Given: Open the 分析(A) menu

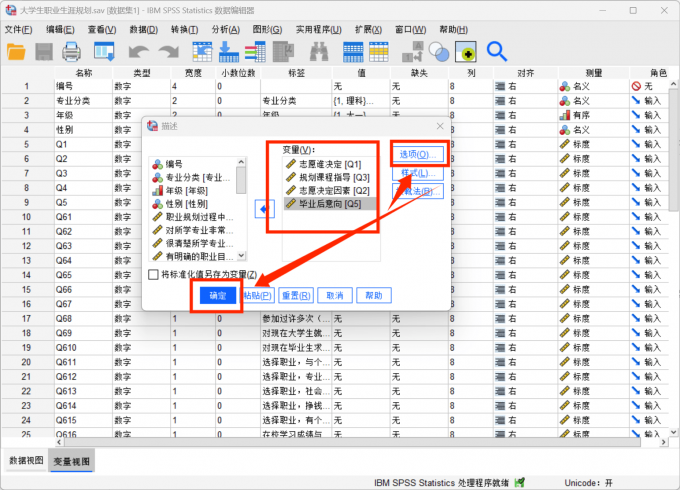Looking at the screenshot, I should point(226,29).
